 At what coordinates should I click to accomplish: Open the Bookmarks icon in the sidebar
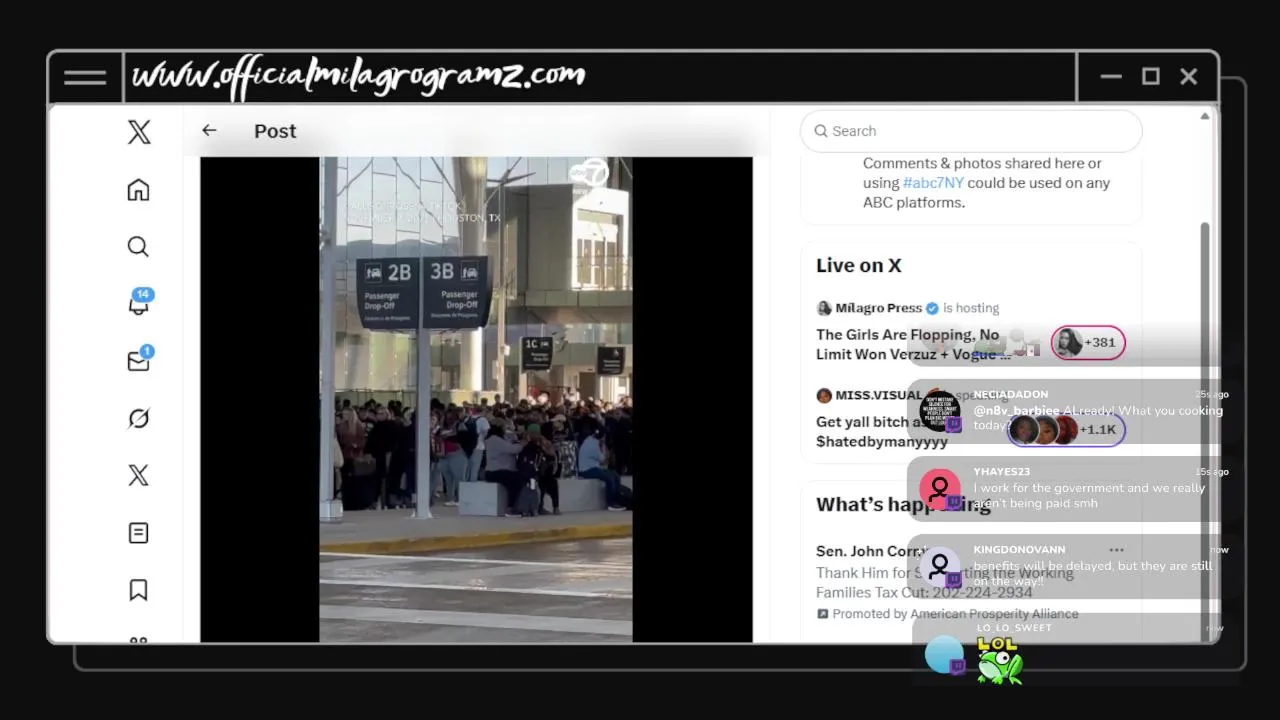(138, 590)
